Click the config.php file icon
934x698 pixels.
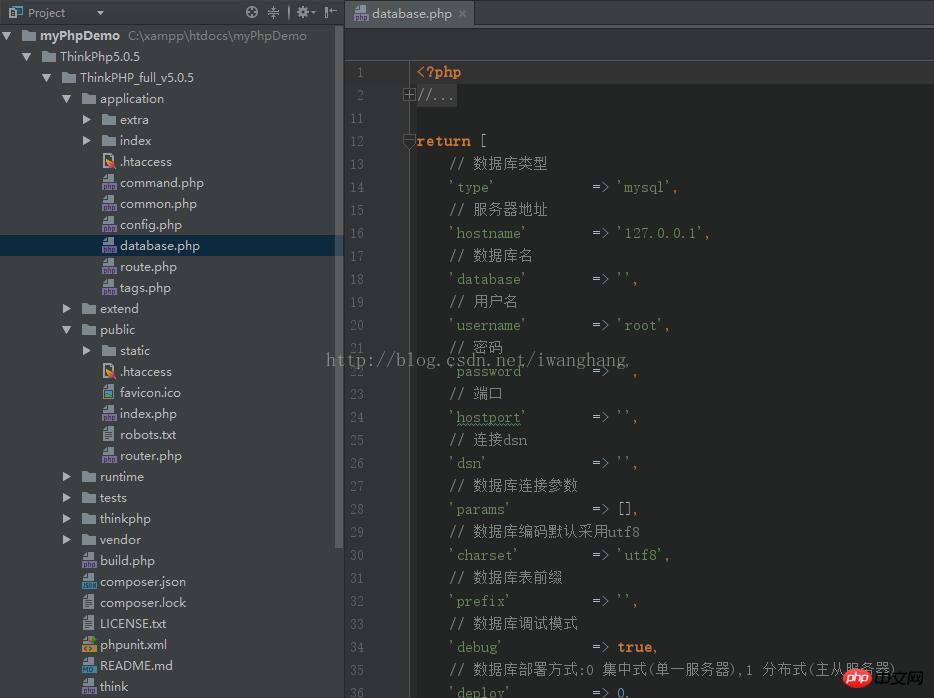coord(109,225)
